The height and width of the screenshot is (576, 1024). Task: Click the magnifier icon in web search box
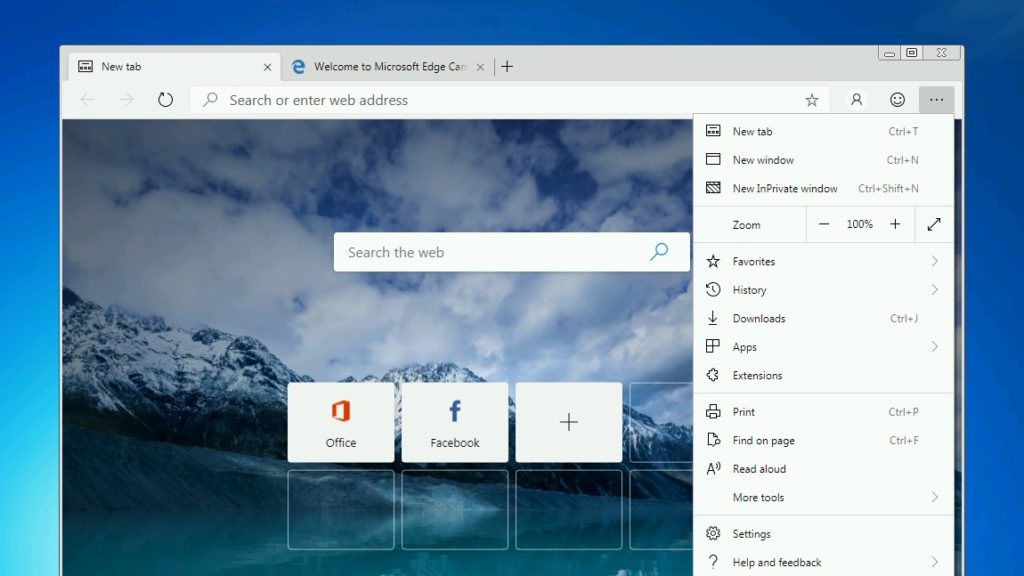coord(659,252)
